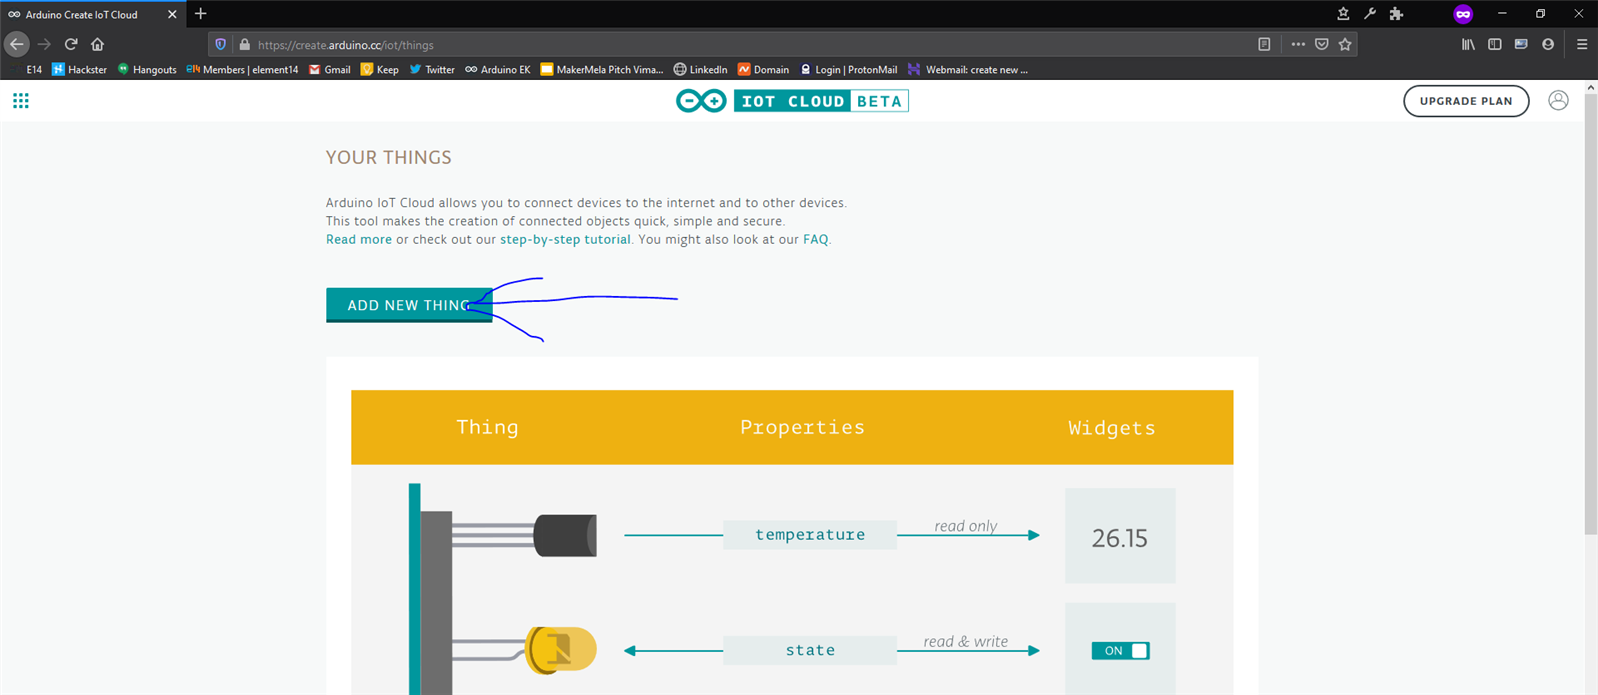Open the extensions puzzle icon
The image size is (1598, 695).
coord(1397,14)
